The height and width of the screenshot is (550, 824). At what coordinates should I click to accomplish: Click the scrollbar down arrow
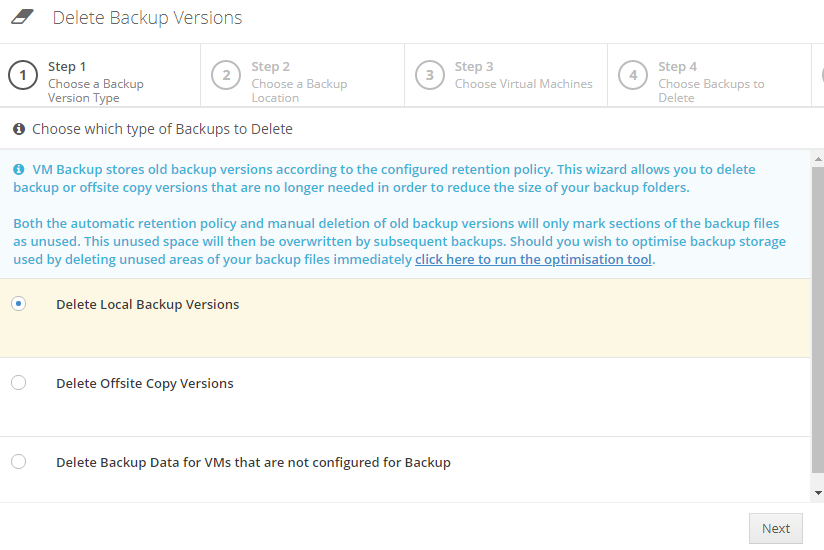point(818,493)
